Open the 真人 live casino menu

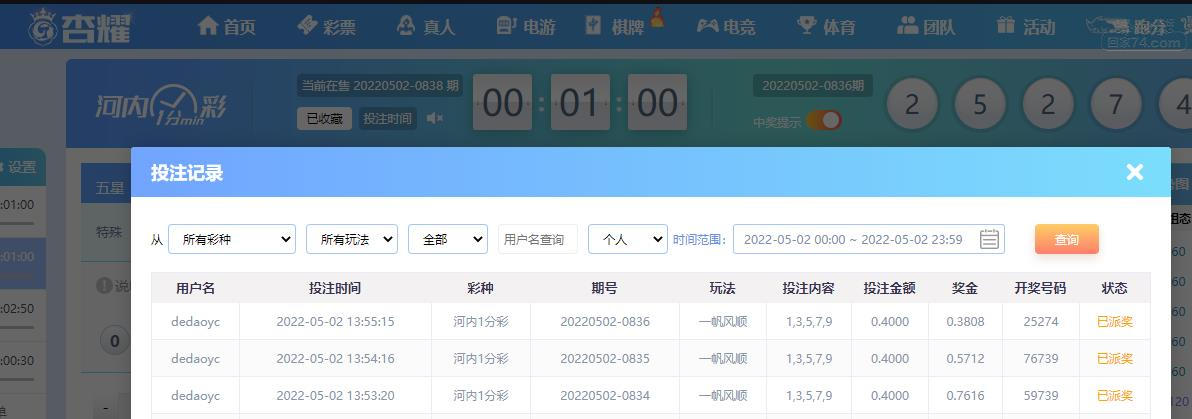point(426,27)
